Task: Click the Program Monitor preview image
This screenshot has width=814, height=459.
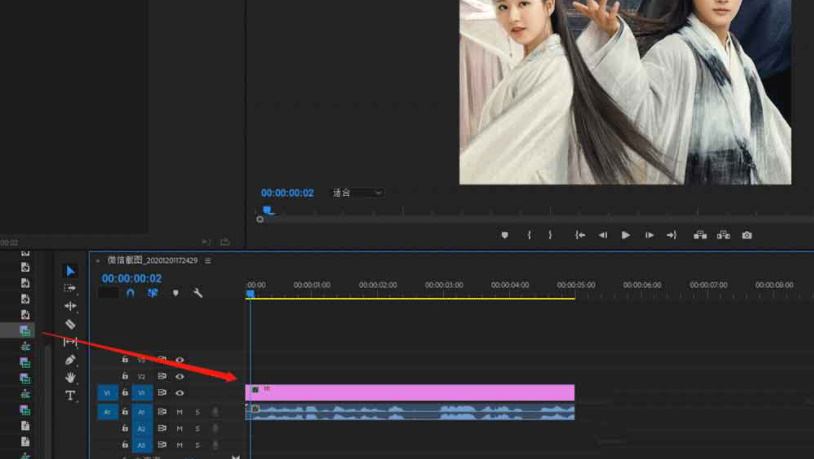Action: point(625,92)
